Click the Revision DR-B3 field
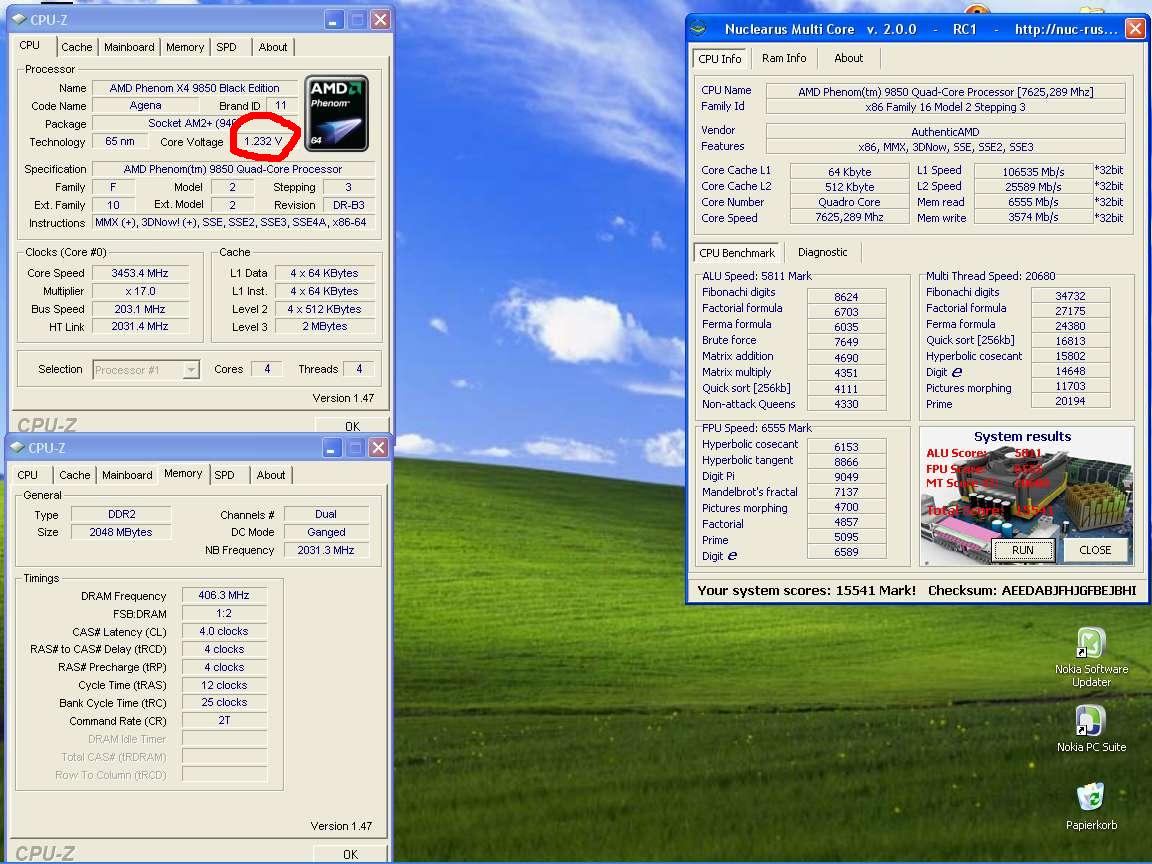This screenshot has height=864, width=1152. click(348, 205)
